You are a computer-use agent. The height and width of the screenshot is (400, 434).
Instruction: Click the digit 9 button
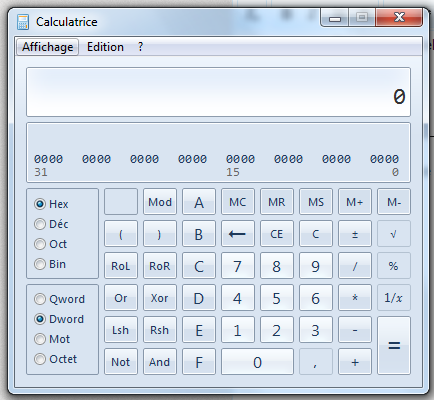316,266
